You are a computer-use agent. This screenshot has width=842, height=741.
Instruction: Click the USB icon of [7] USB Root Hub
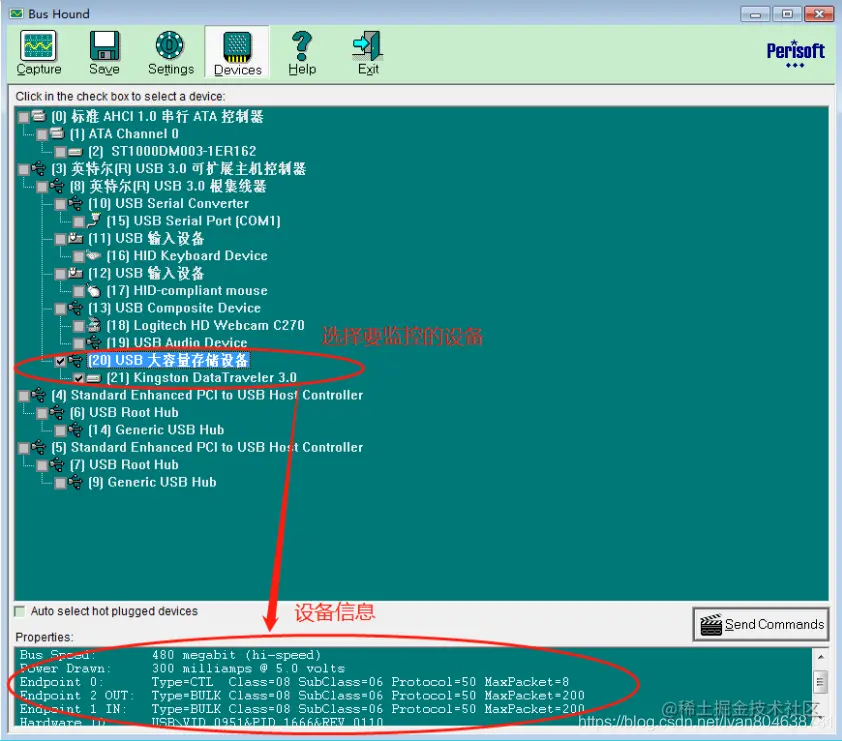57,464
